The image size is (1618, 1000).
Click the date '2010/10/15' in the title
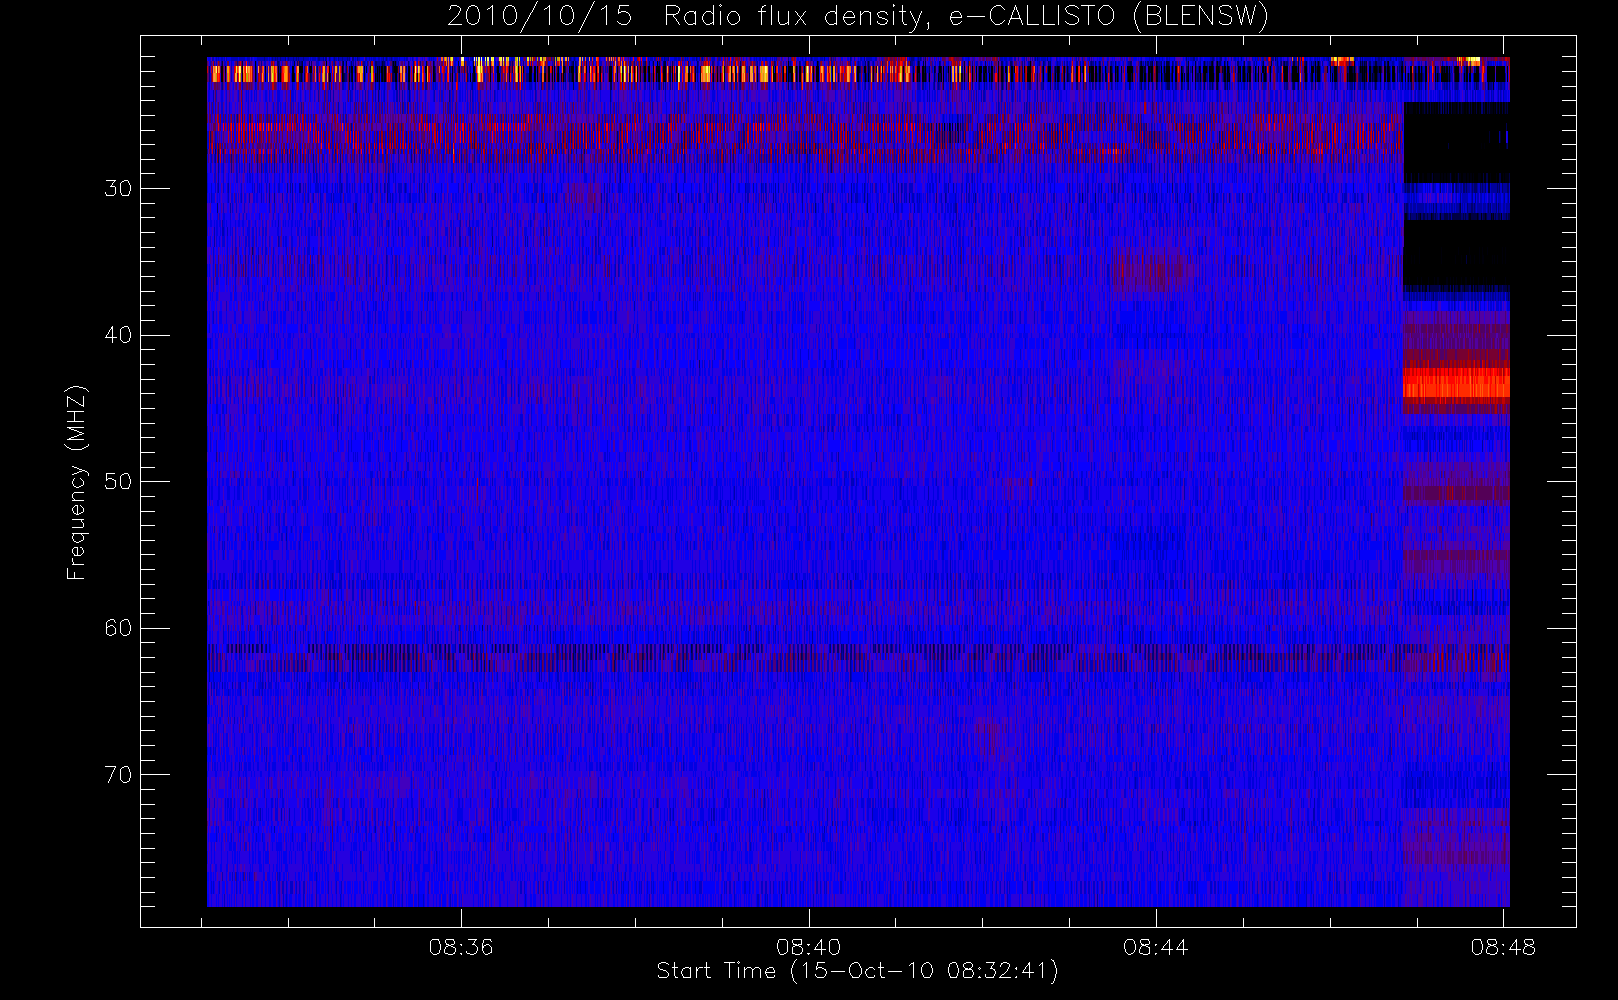tap(539, 16)
